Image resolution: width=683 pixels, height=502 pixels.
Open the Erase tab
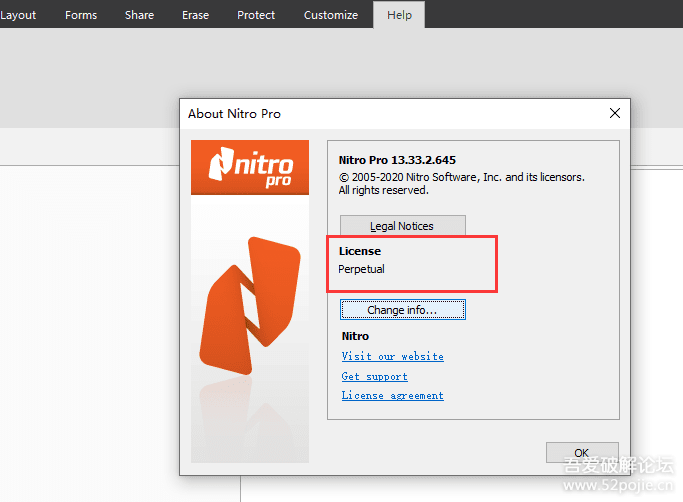click(195, 15)
